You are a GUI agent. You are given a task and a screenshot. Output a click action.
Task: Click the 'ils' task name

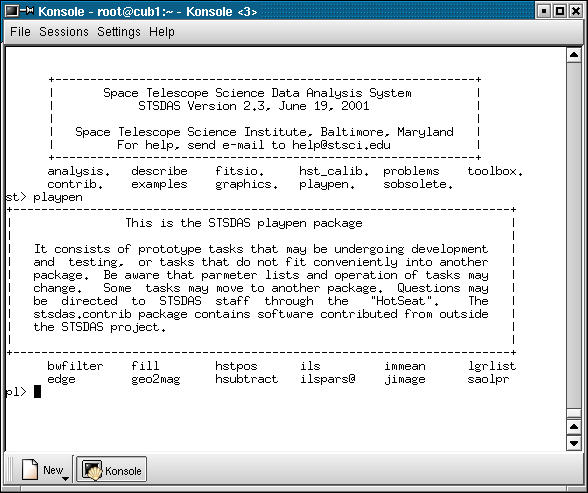point(310,366)
